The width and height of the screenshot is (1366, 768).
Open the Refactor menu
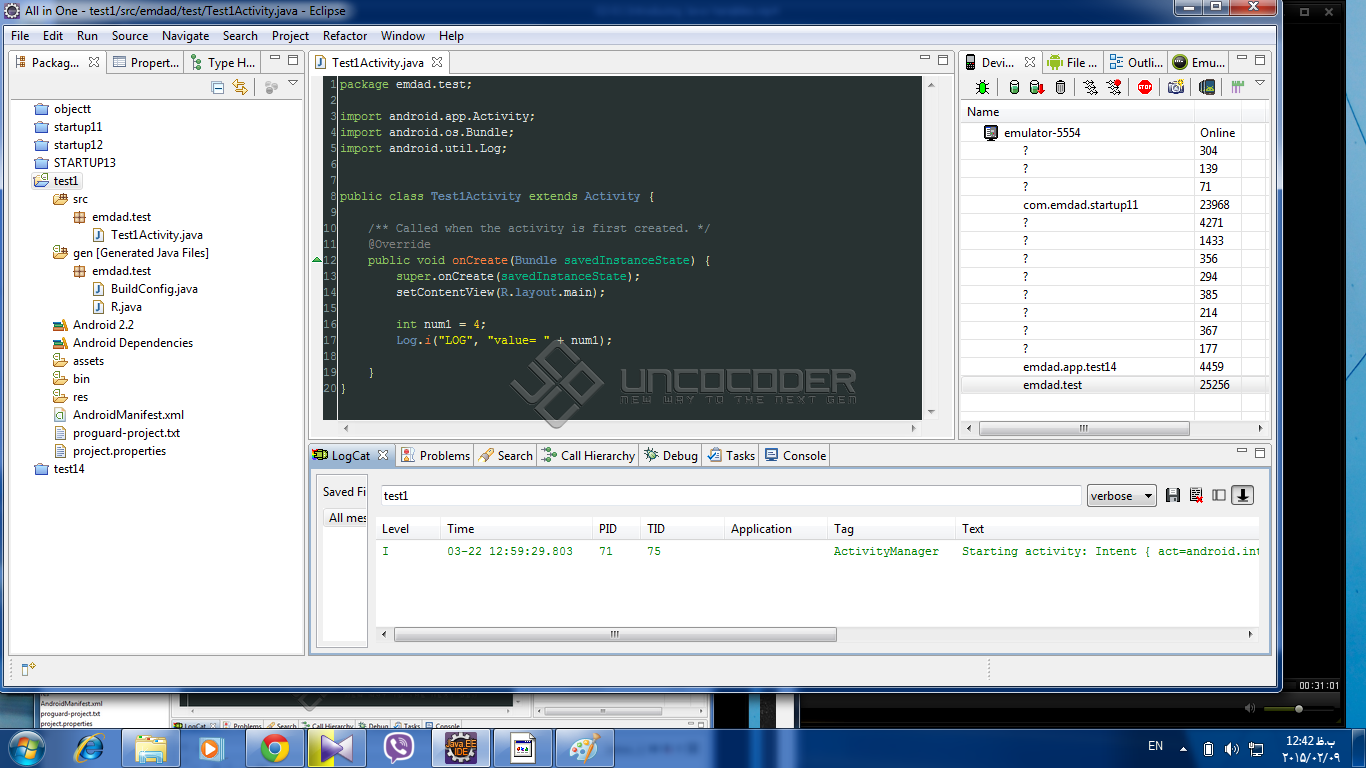pos(345,36)
